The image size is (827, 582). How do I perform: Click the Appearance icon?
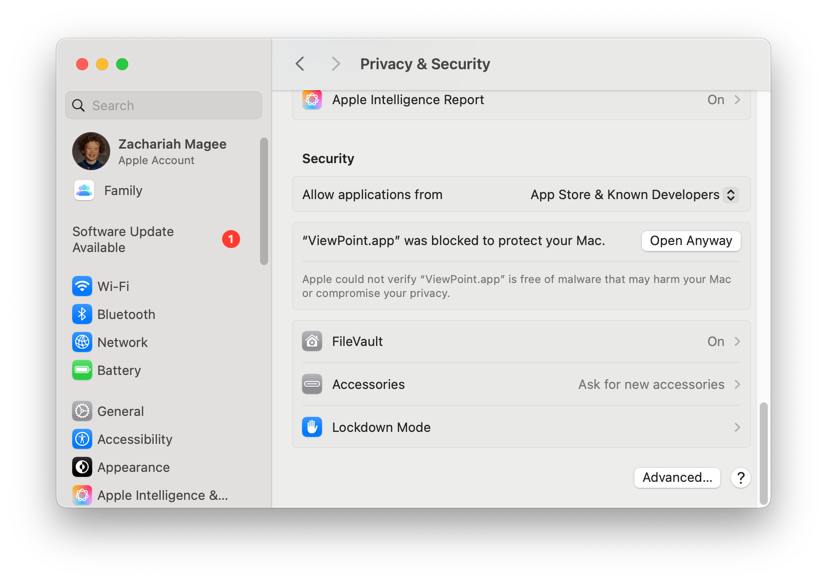point(82,467)
